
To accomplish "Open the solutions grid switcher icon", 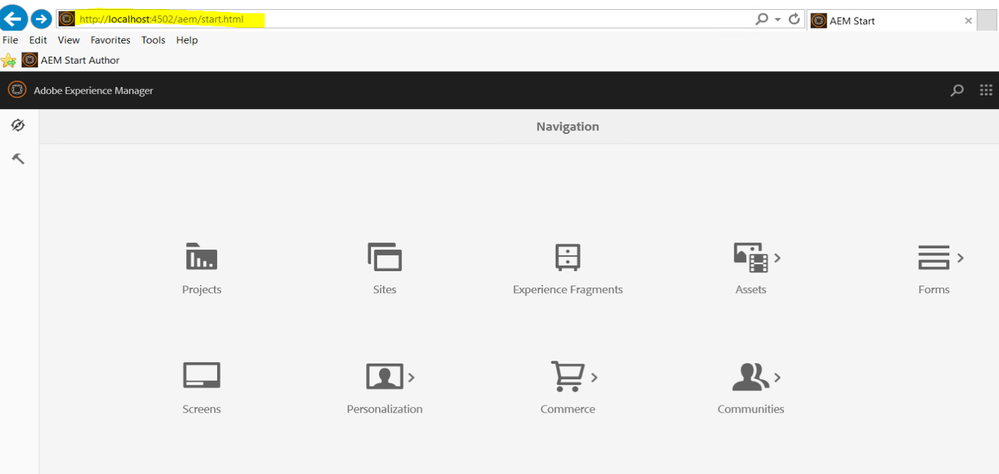I will [986, 90].
